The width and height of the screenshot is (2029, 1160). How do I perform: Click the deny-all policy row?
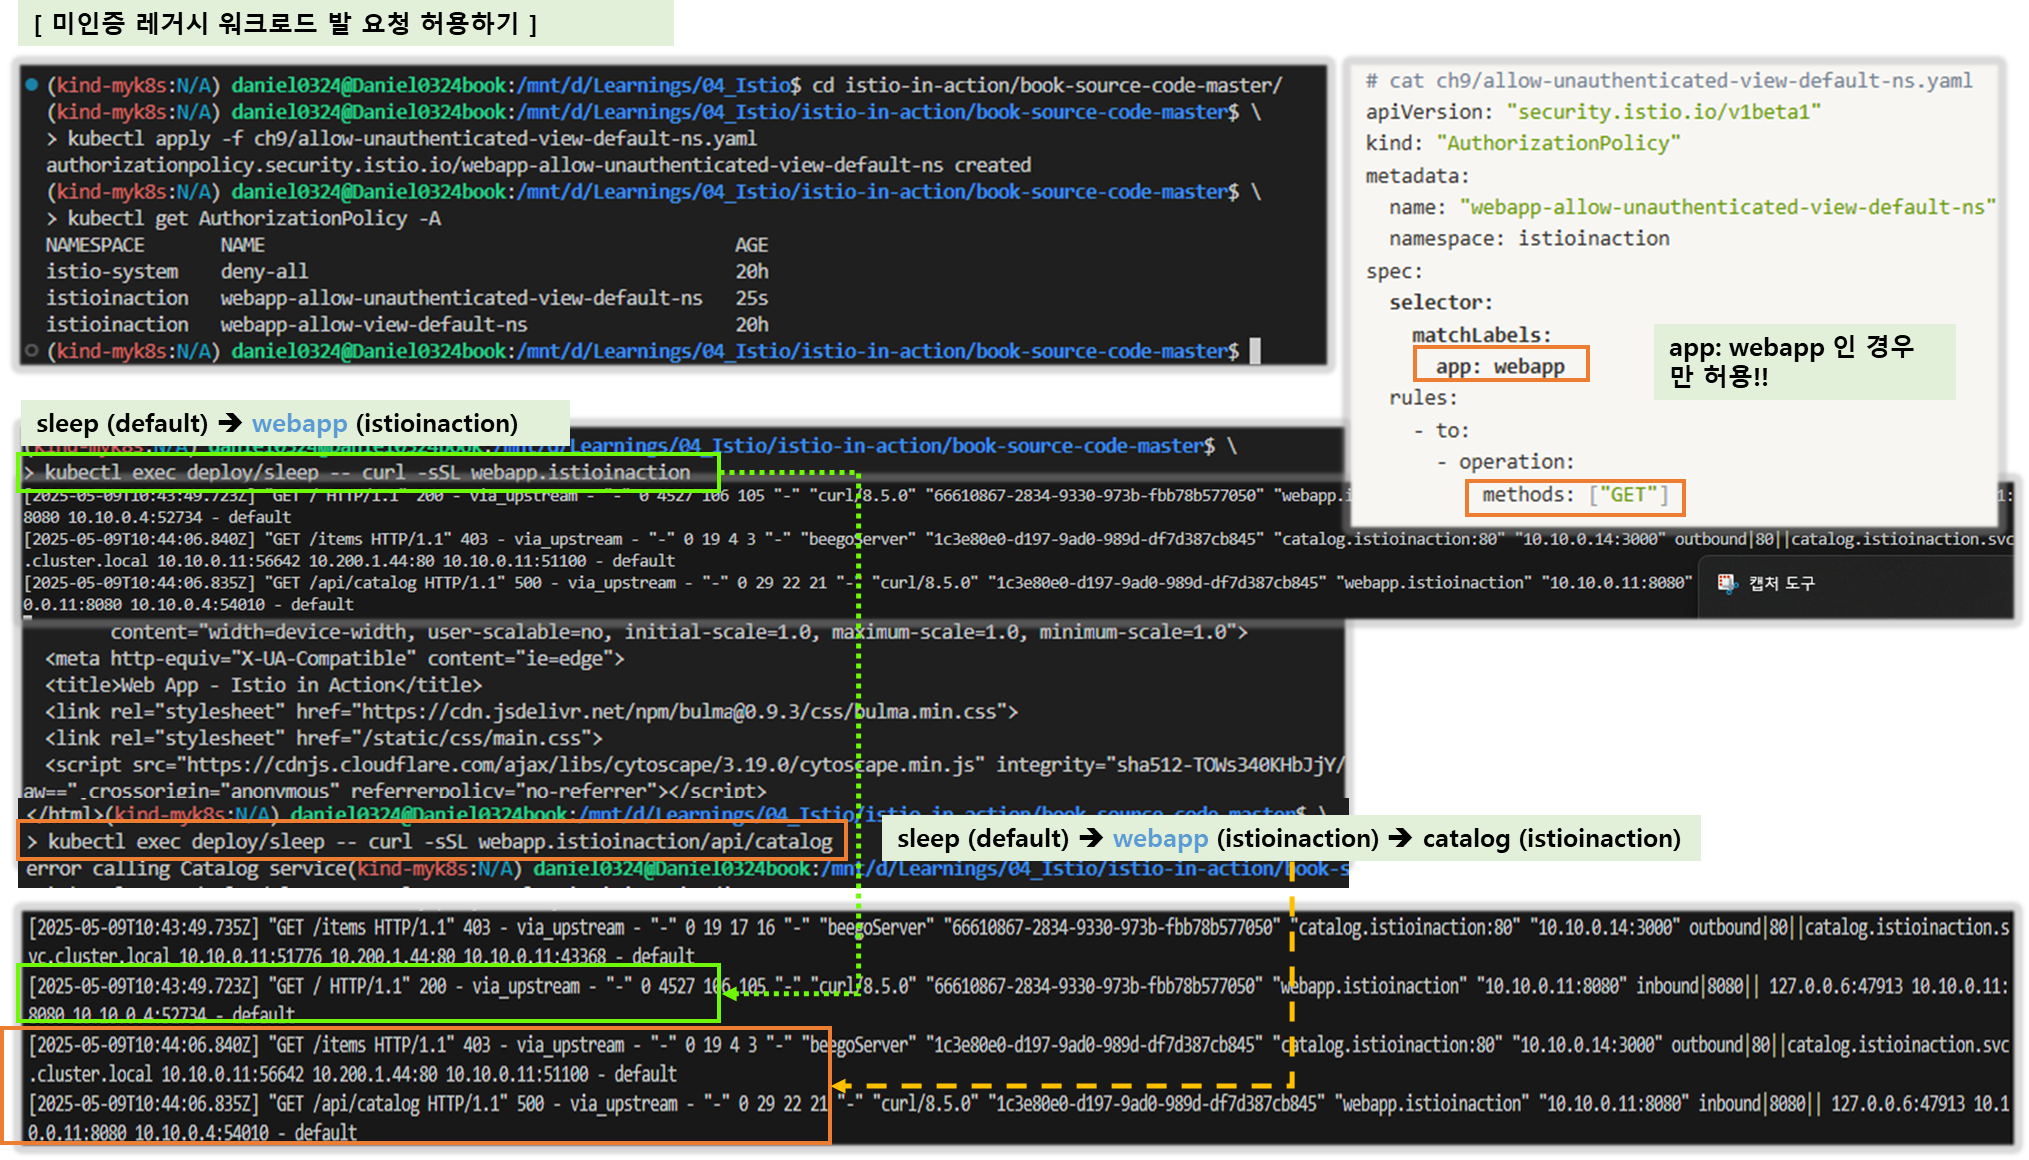coord(265,271)
